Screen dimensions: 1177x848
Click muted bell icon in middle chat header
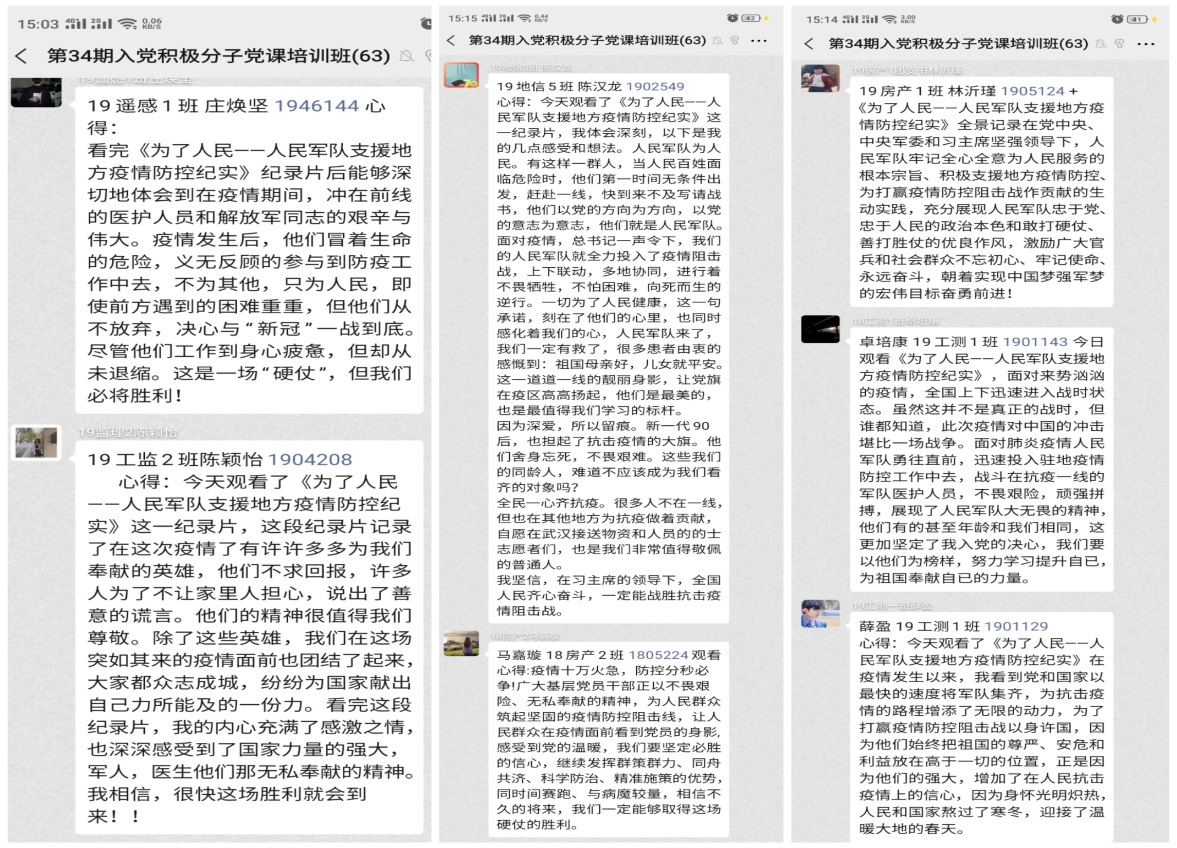coord(718,40)
